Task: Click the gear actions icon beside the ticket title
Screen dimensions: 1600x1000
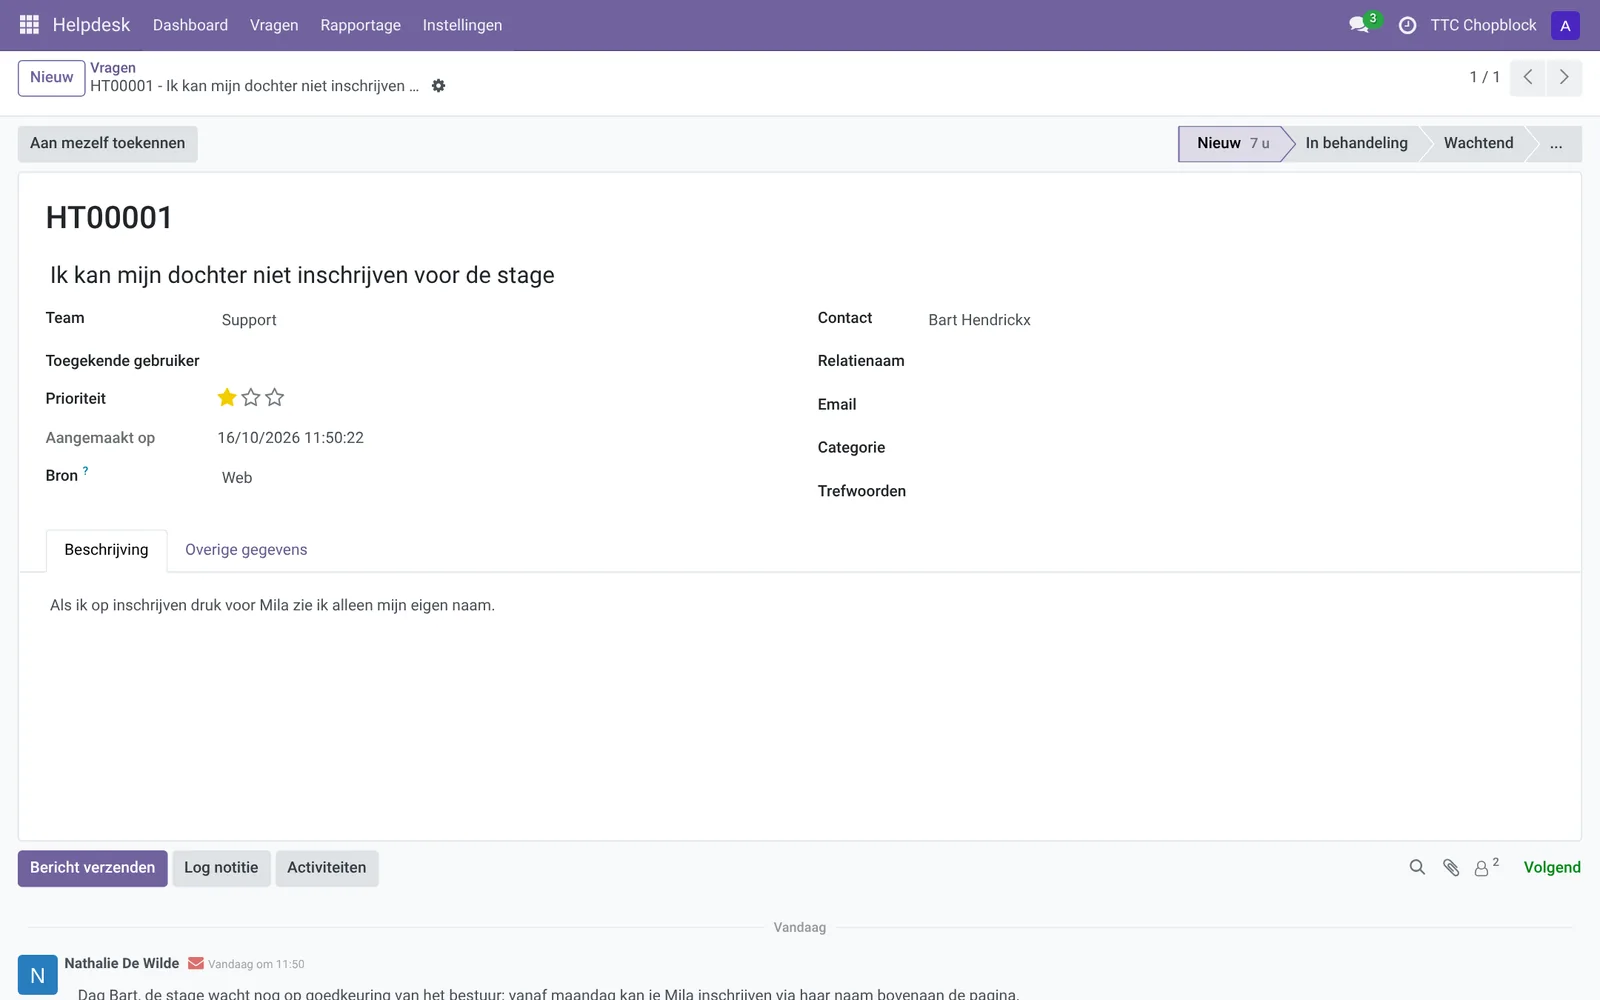Action: [x=438, y=86]
